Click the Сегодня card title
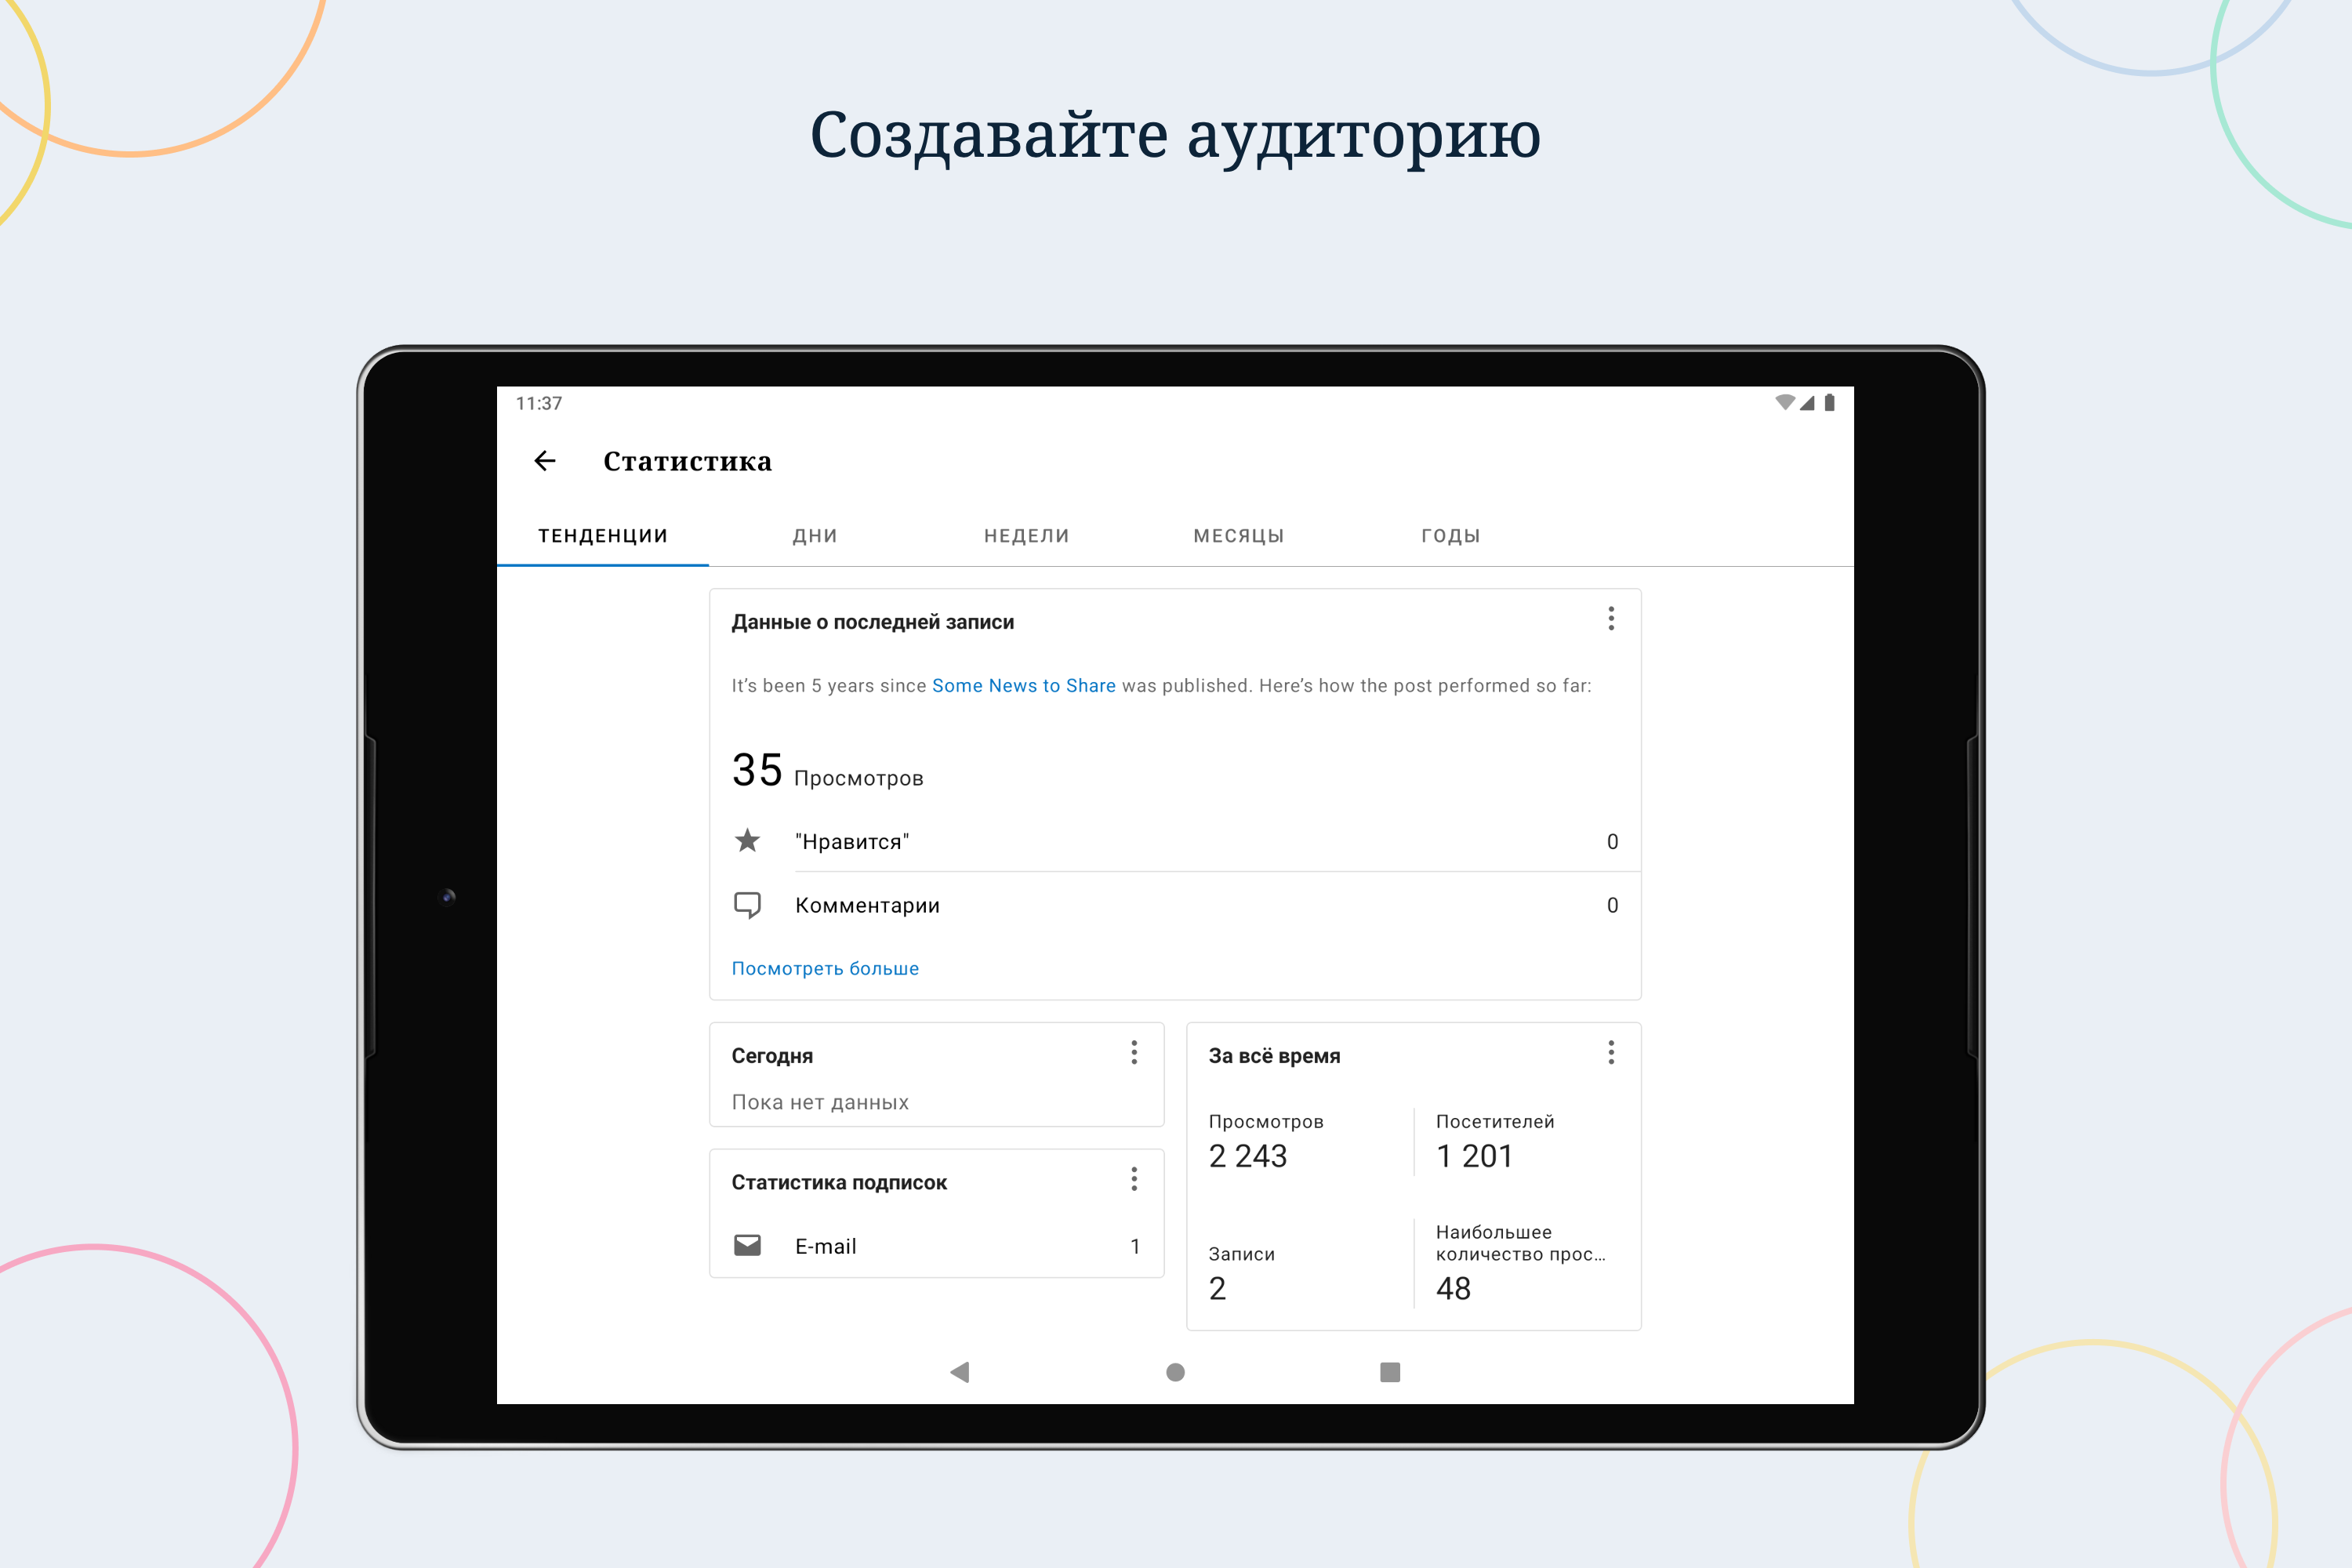The height and width of the screenshot is (1568, 2352). tap(772, 1056)
